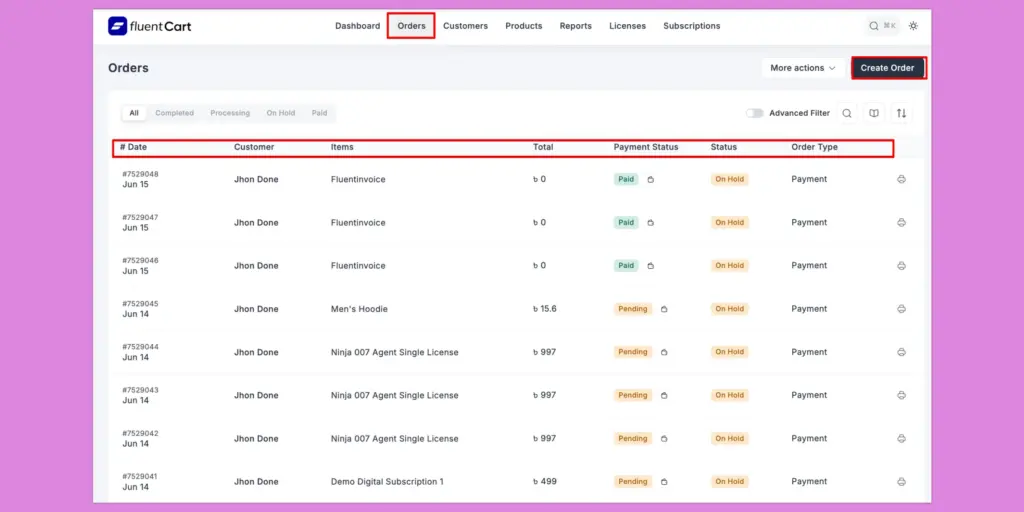1024x512 pixels.
Task: Click total ৳ 15.6 on Men's Hoodie row
Action: tap(545, 309)
